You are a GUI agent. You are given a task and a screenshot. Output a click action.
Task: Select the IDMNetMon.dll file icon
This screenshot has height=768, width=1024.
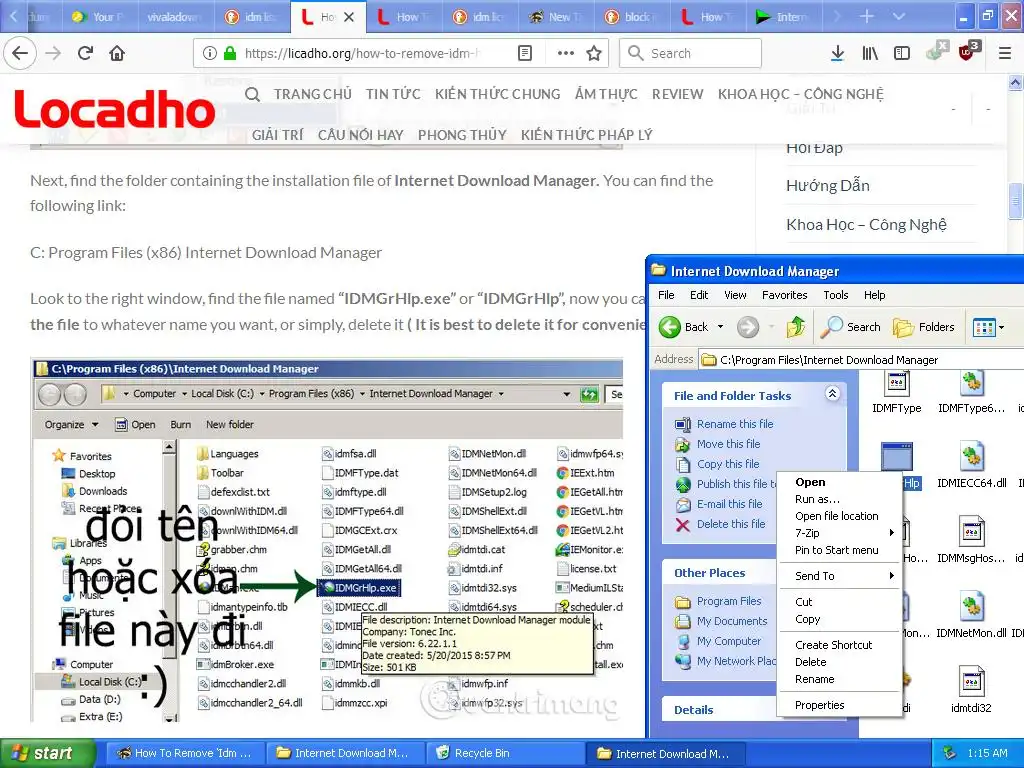(972, 607)
